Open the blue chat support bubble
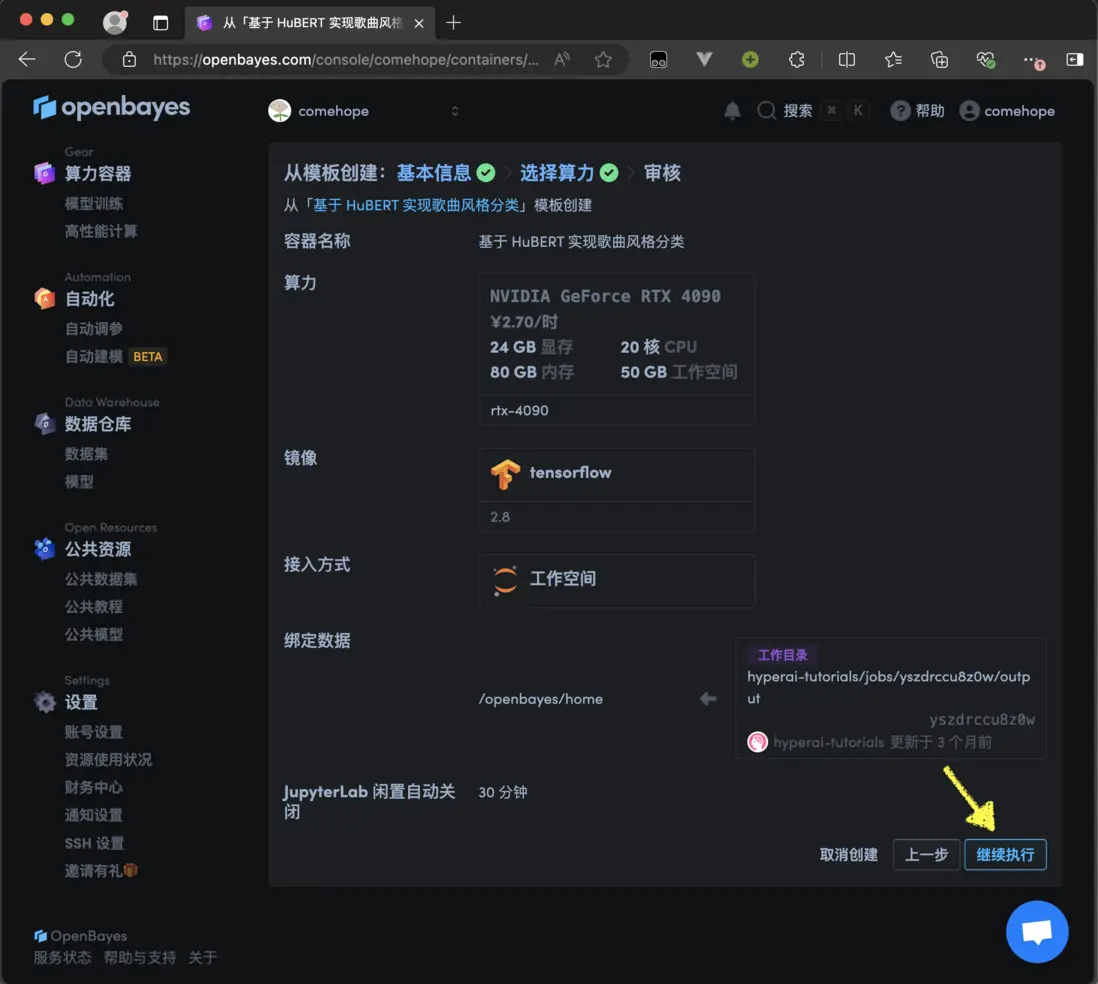This screenshot has width=1098, height=984. tap(1036, 931)
